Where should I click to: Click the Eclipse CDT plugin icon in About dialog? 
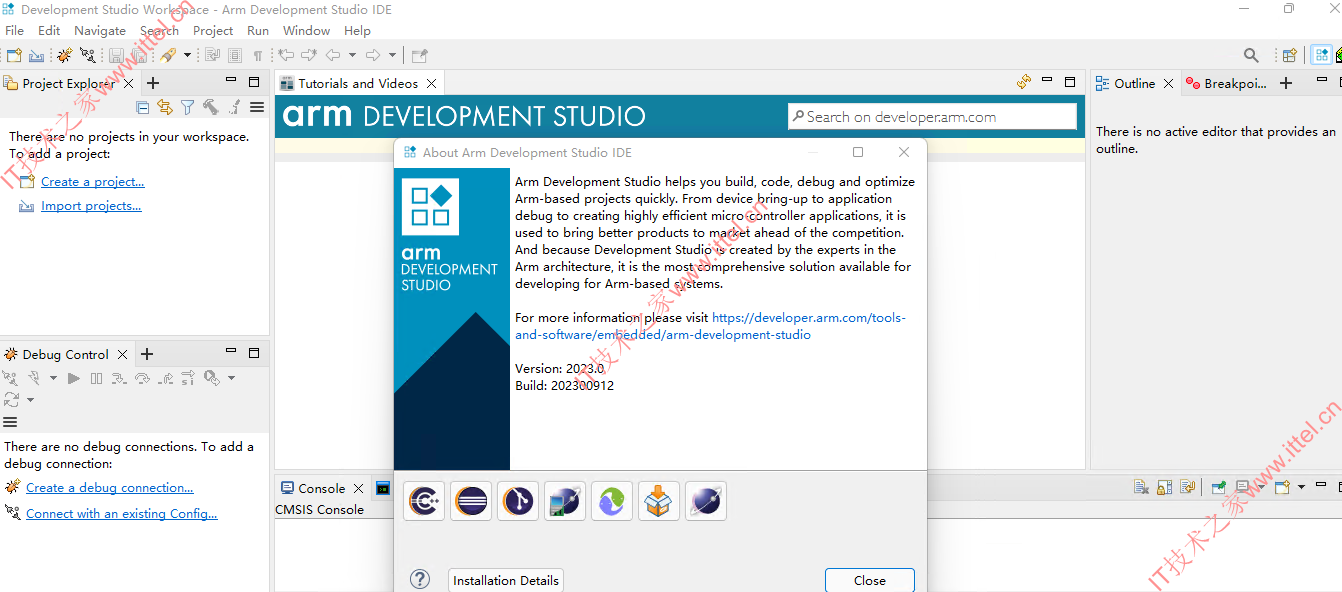pos(424,501)
